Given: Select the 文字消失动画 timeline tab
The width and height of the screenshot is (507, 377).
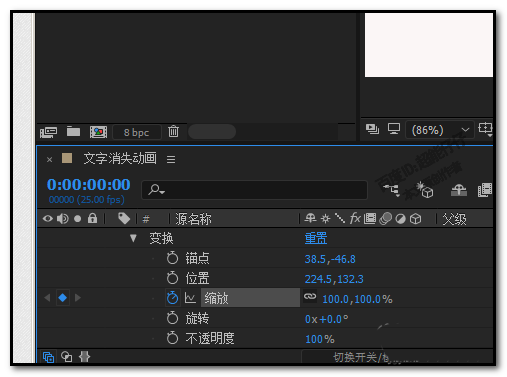Looking at the screenshot, I should pos(120,158).
